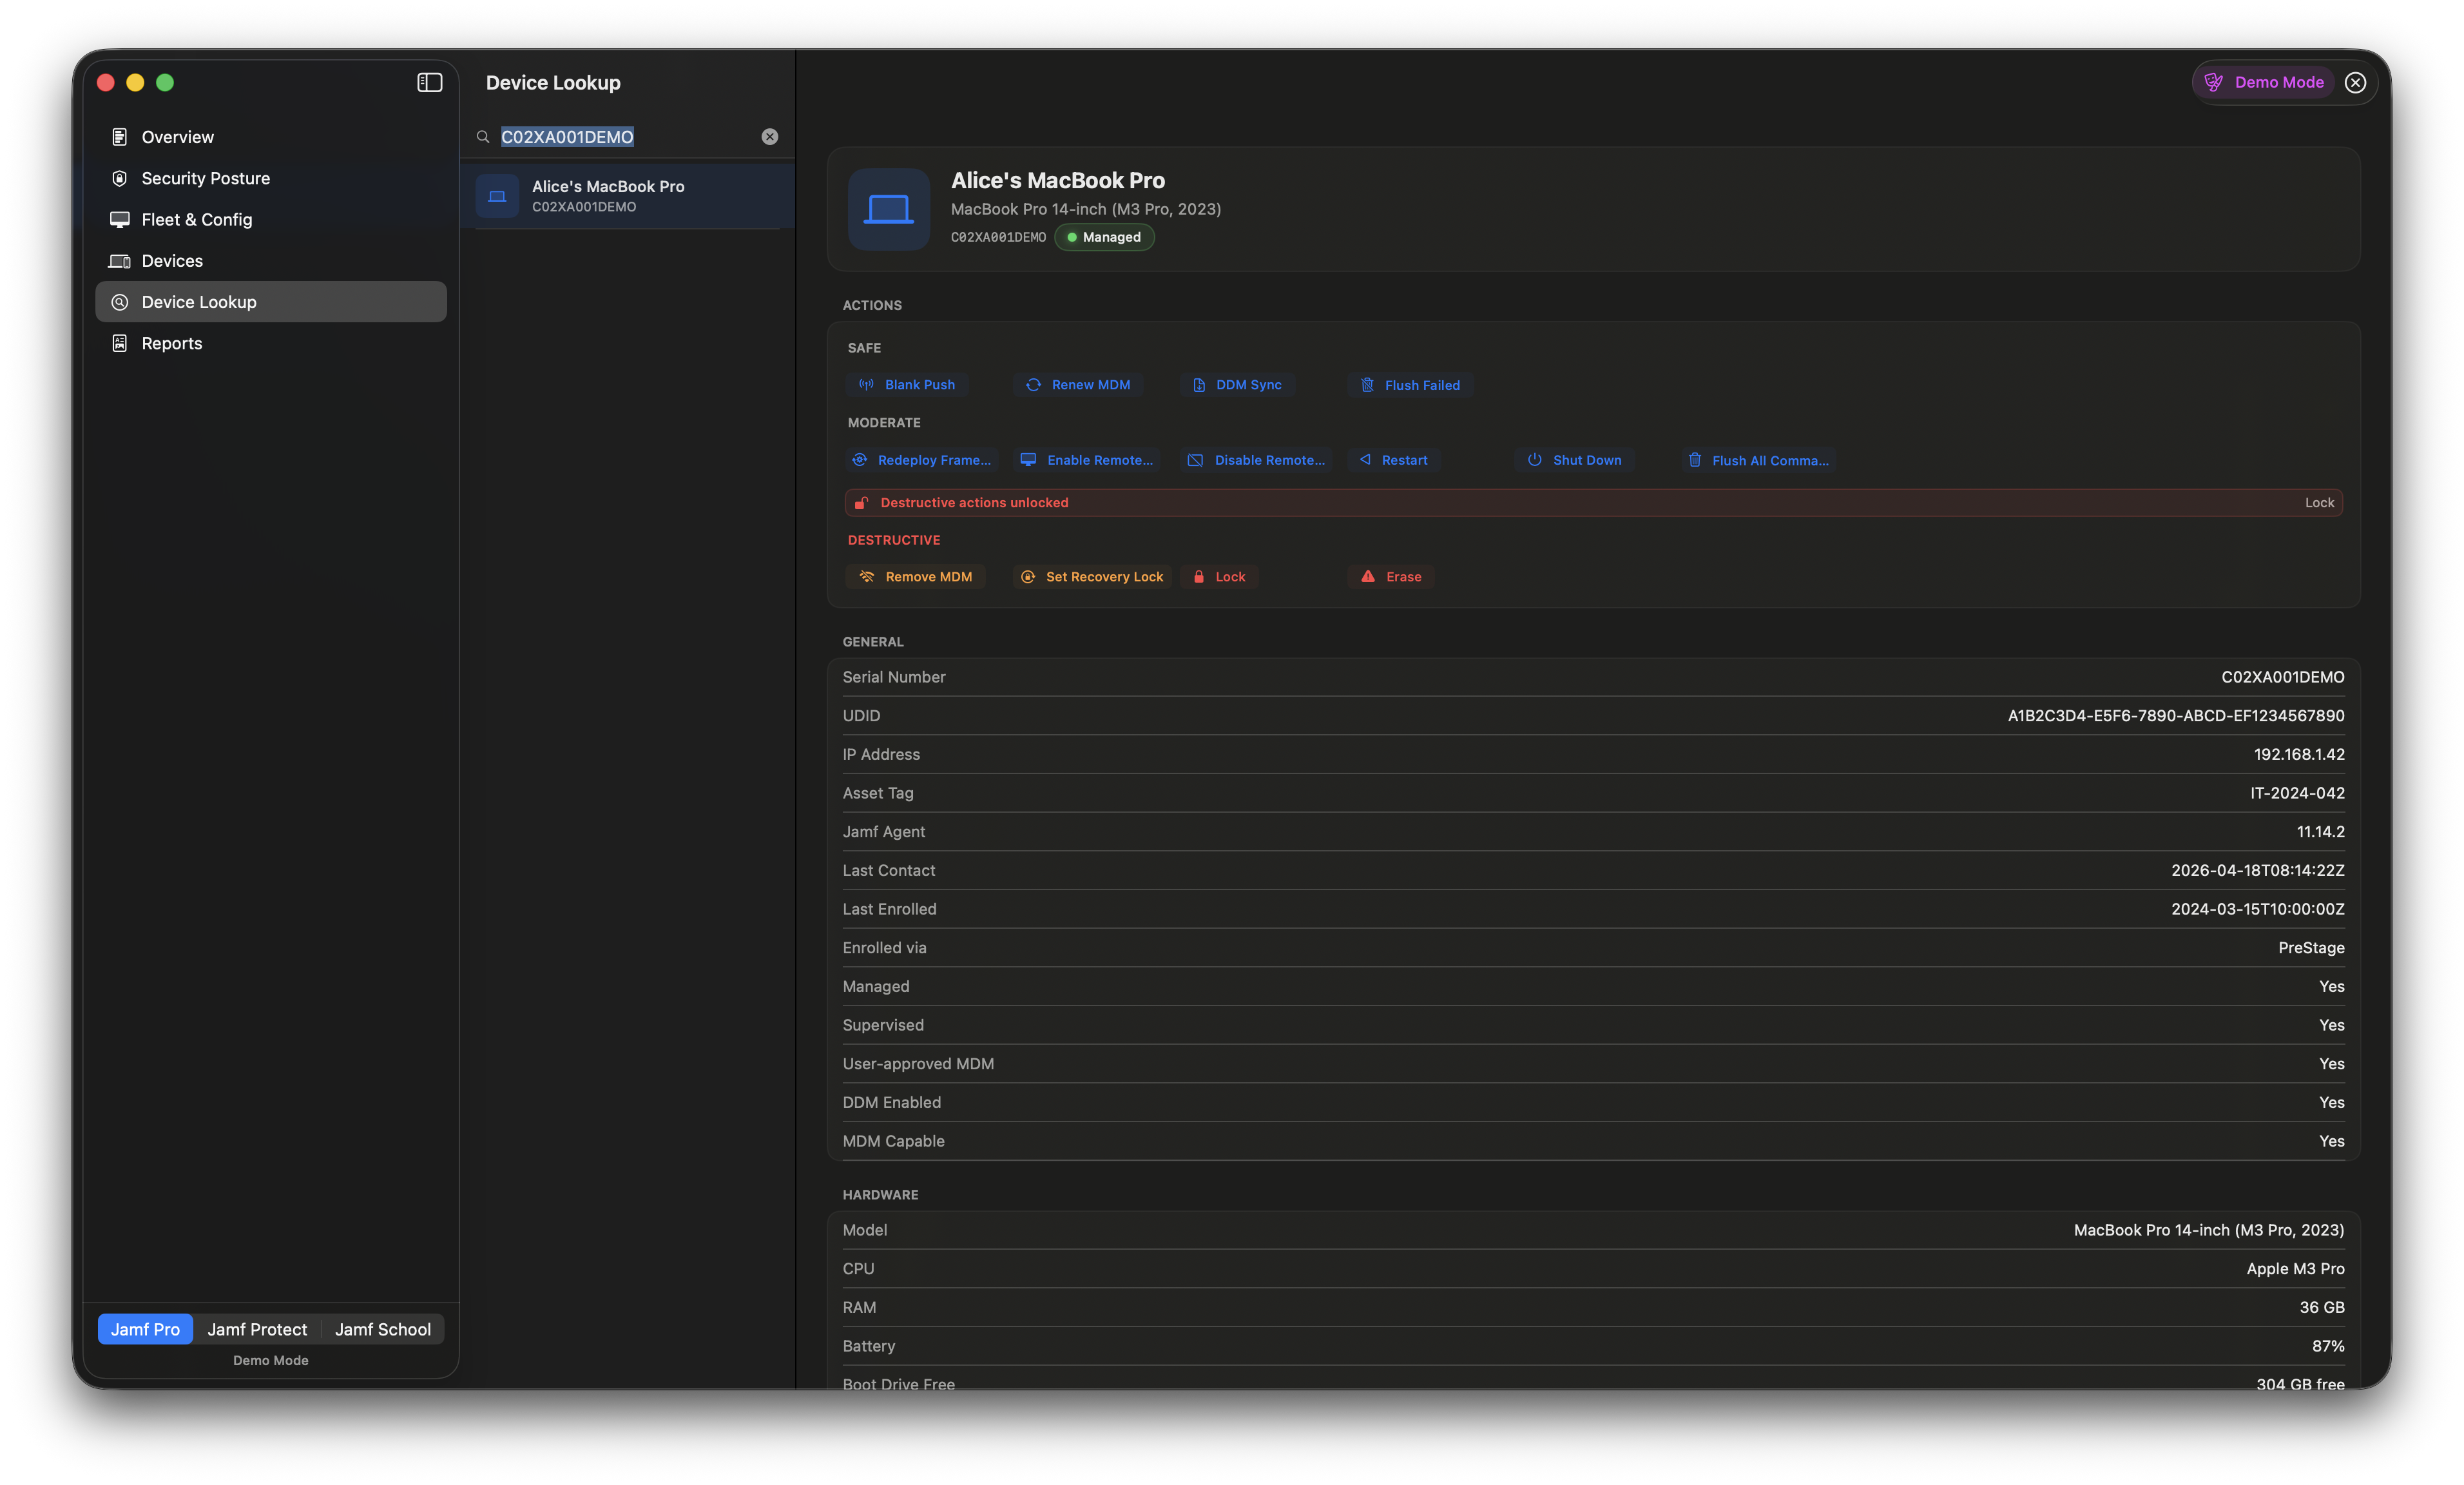Click Last Contact timestamp value
The image size is (2464, 1485).
coord(2257,870)
